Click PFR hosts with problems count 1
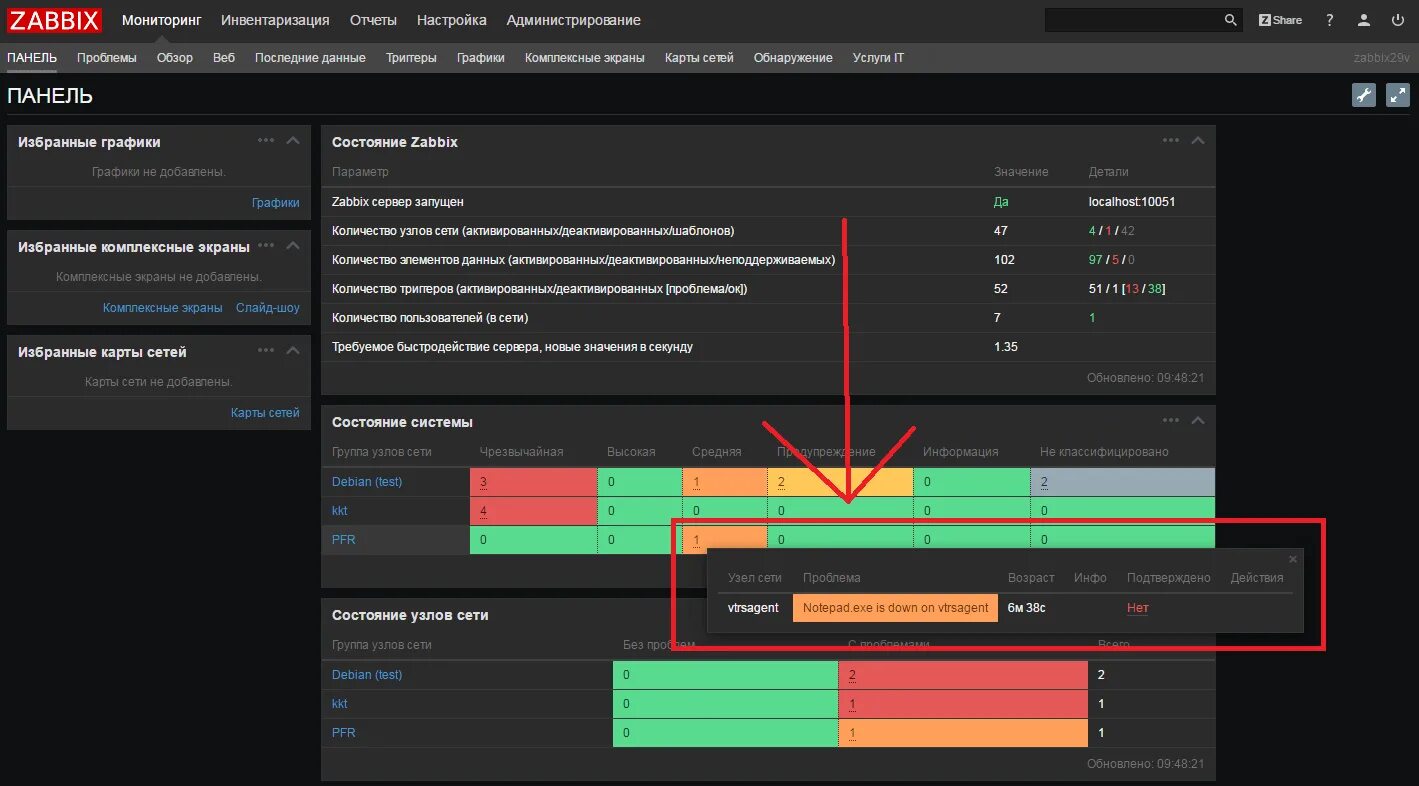The width and height of the screenshot is (1419, 786). [853, 733]
